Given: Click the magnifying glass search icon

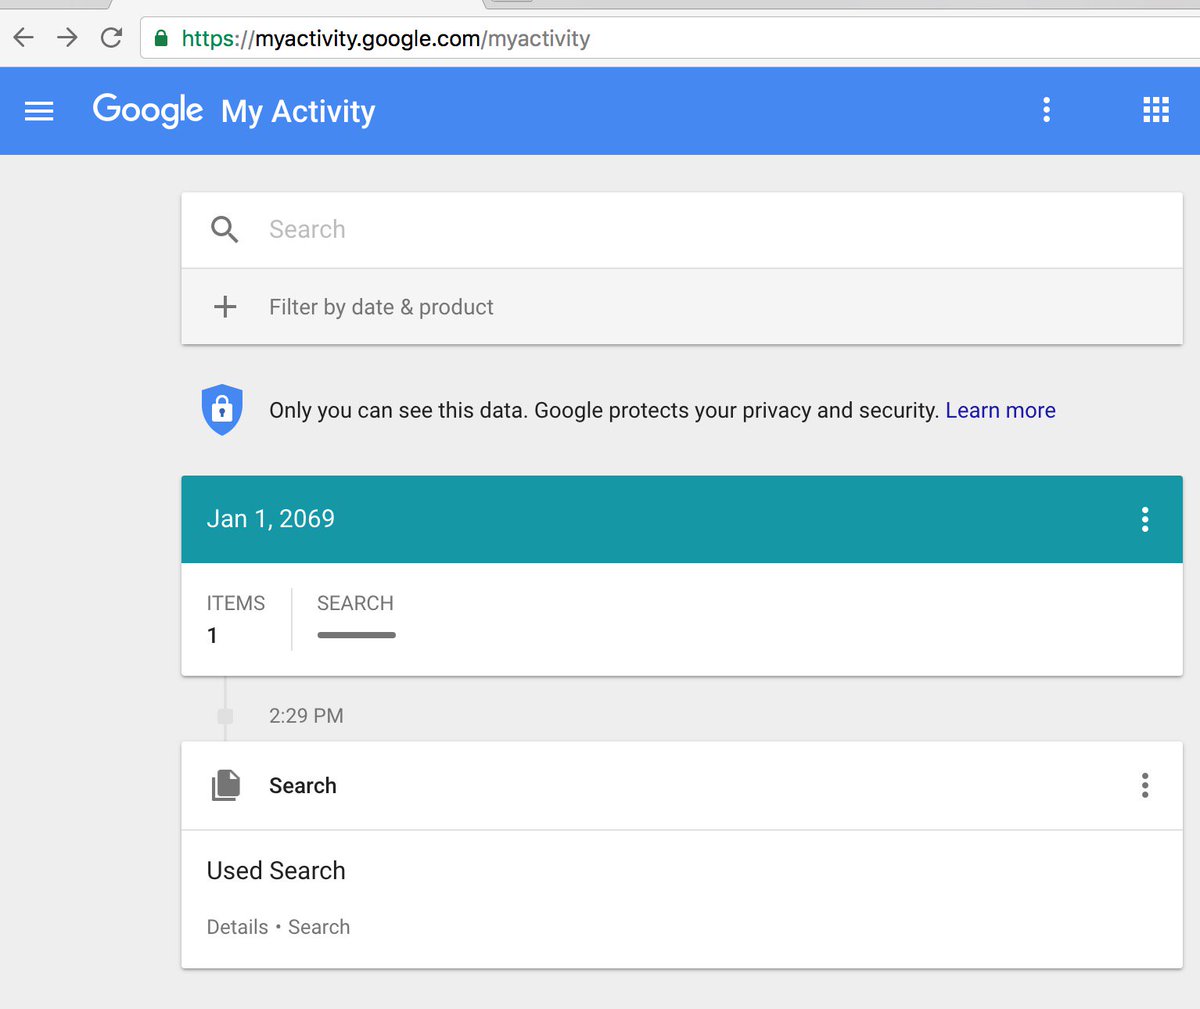Looking at the screenshot, I should click(x=225, y=230).
